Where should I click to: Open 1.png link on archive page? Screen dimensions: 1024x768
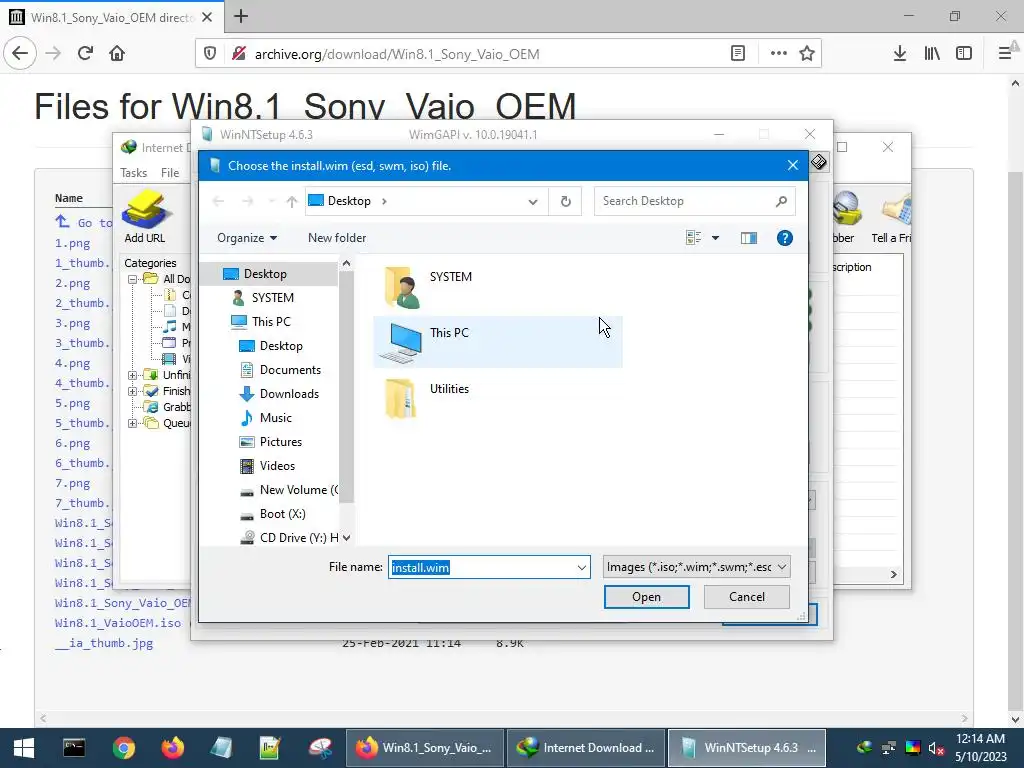click(x=72, y=243)
